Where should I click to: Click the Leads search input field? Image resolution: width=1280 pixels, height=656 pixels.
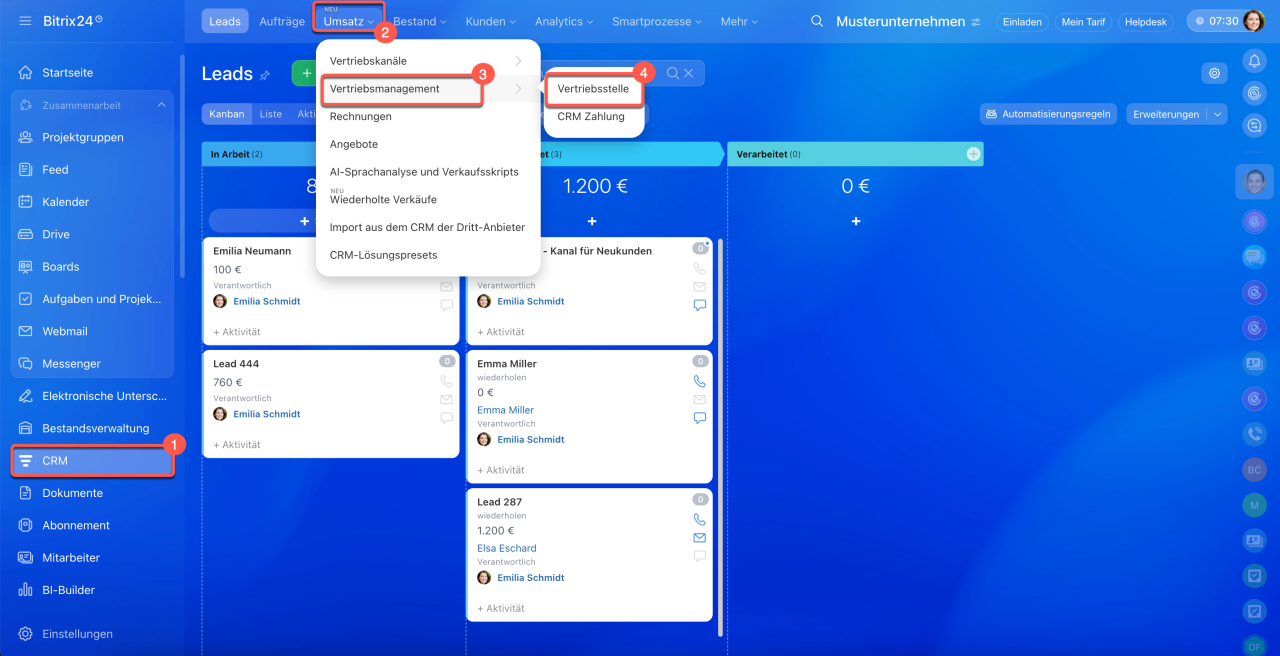610,73
